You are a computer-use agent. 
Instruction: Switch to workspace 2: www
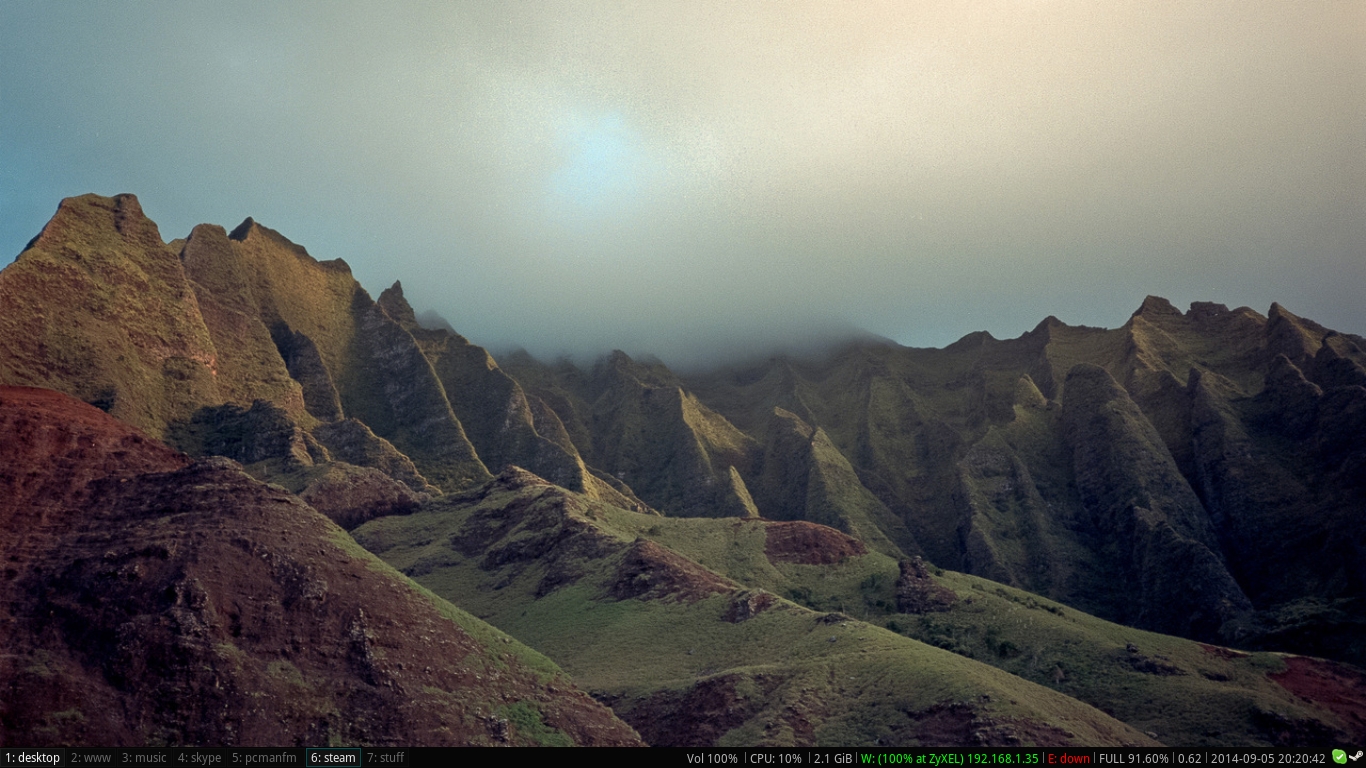(x=91, y=758)
